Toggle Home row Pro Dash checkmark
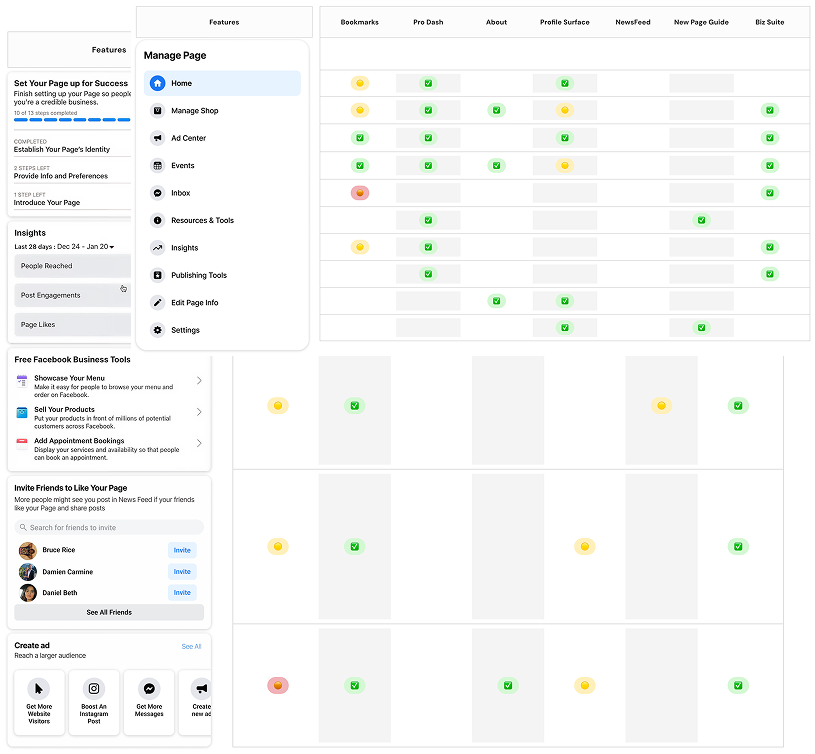Viewport: 815px width, 754px height. point(428,83)
